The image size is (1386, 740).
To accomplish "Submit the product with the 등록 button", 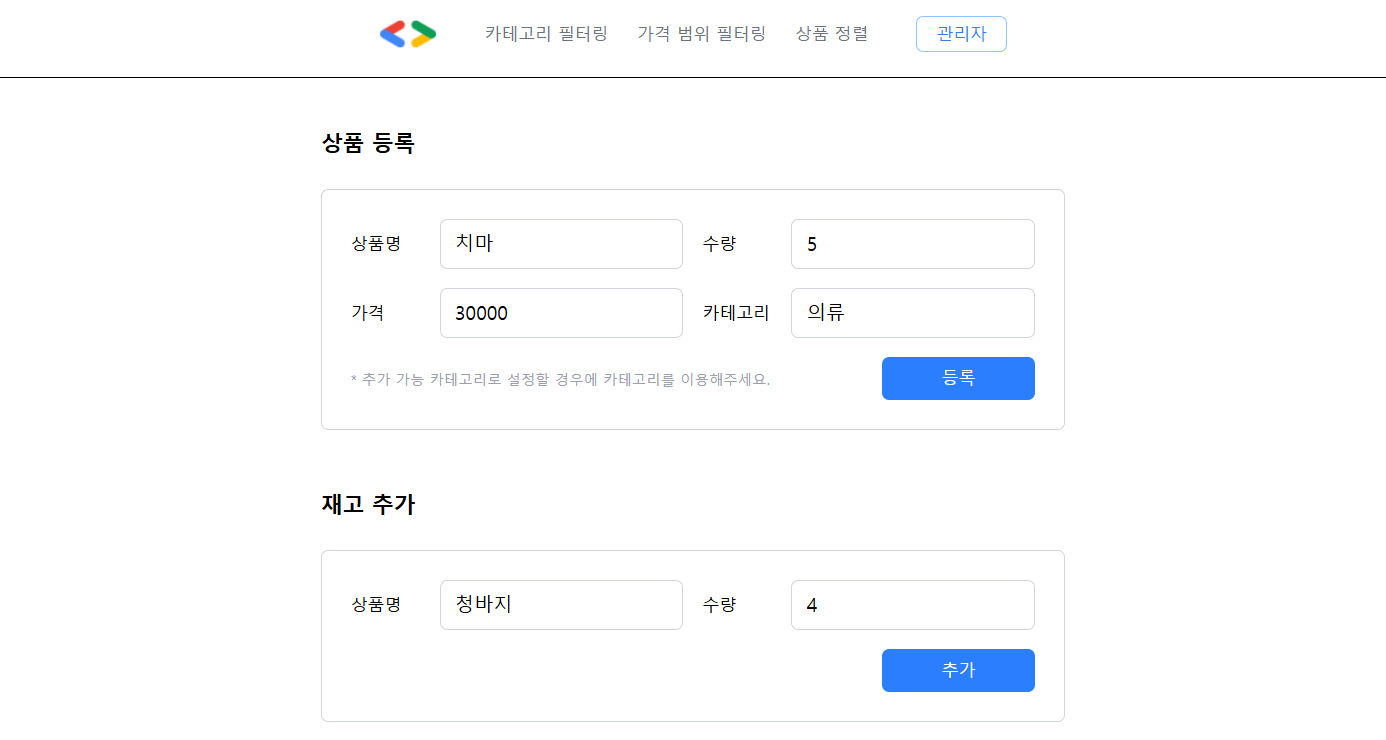I will point(958,378).
